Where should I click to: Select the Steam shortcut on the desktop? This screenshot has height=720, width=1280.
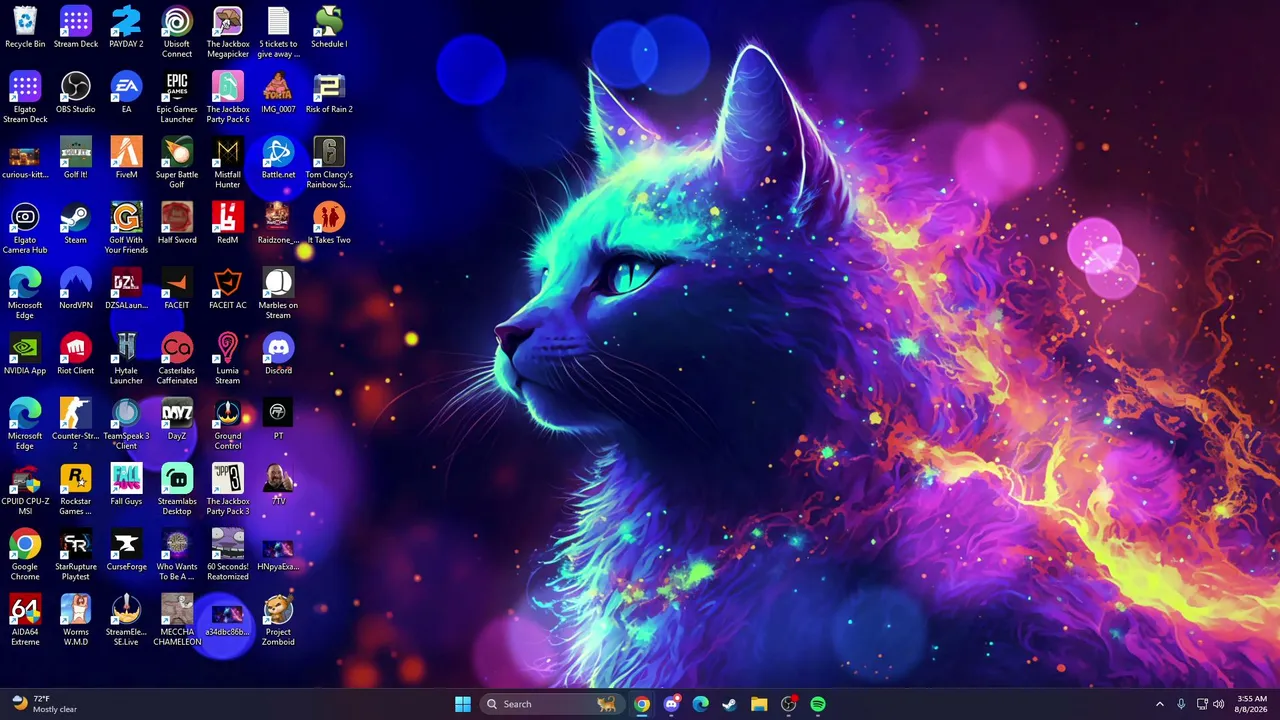(76, 223)
